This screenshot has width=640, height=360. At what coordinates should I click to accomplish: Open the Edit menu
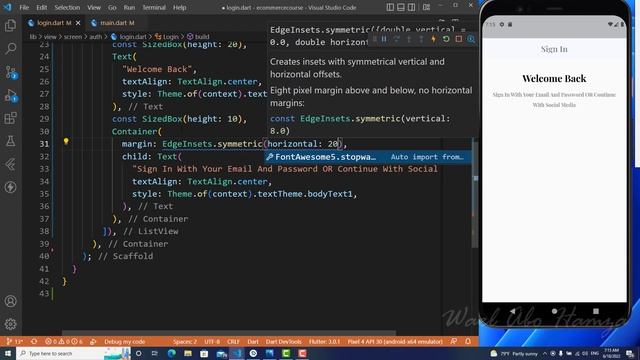41,7
